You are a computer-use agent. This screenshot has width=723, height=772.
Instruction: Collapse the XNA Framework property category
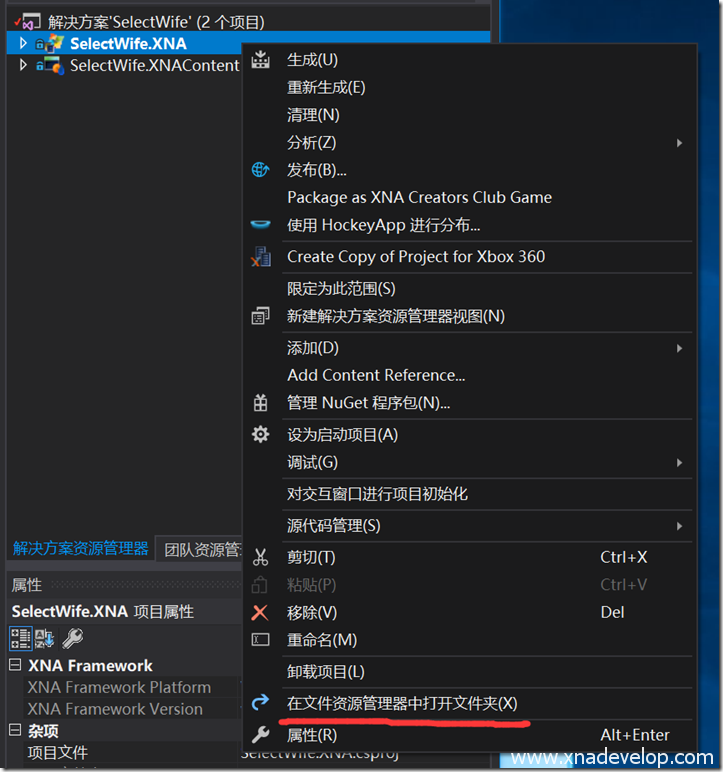tap(15, 666)
